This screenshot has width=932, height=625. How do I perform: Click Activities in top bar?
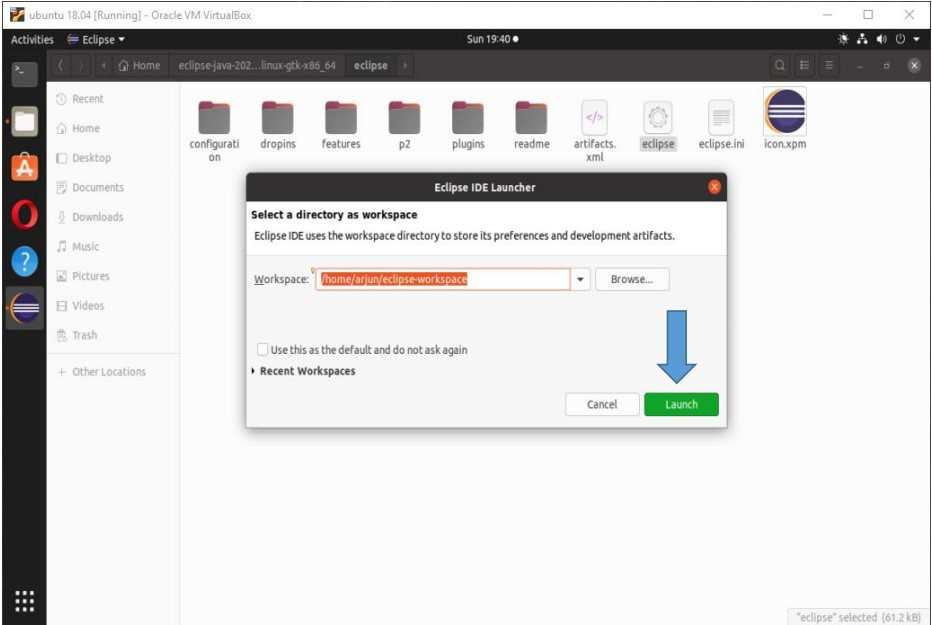[32, 39]
